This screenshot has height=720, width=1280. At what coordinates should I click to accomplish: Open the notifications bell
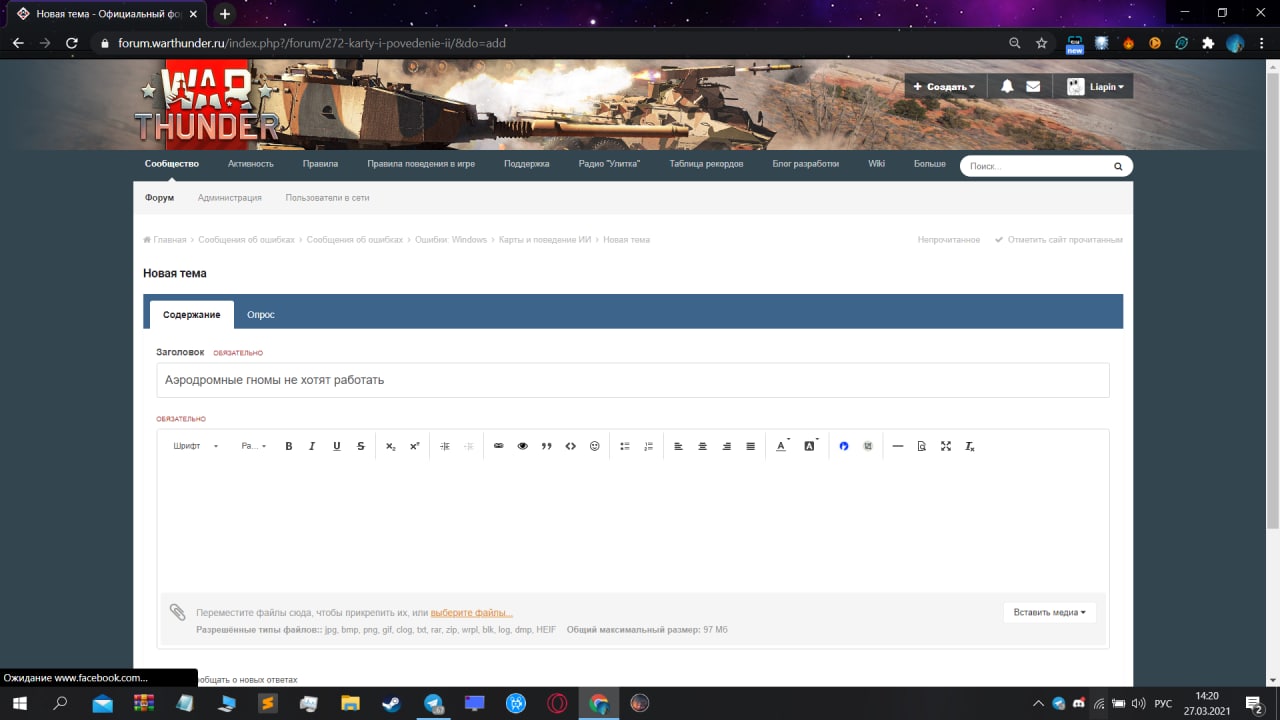pos(1007,87)
